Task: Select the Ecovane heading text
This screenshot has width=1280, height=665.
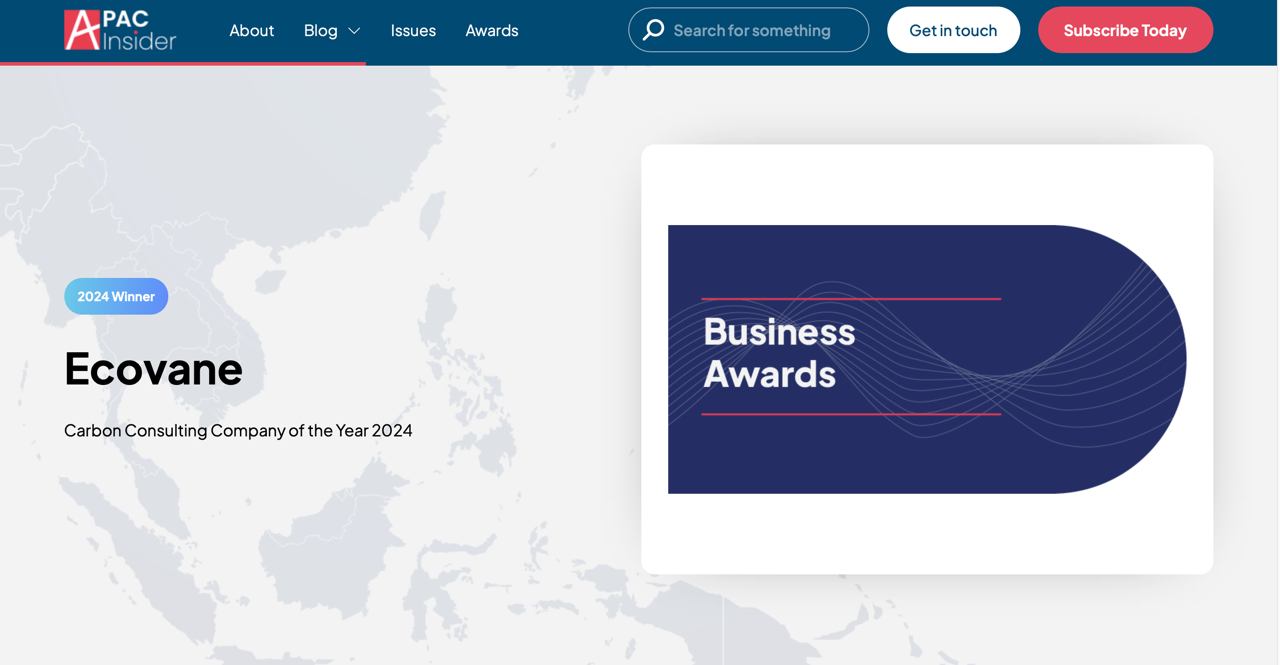Action: pos(153,368)
